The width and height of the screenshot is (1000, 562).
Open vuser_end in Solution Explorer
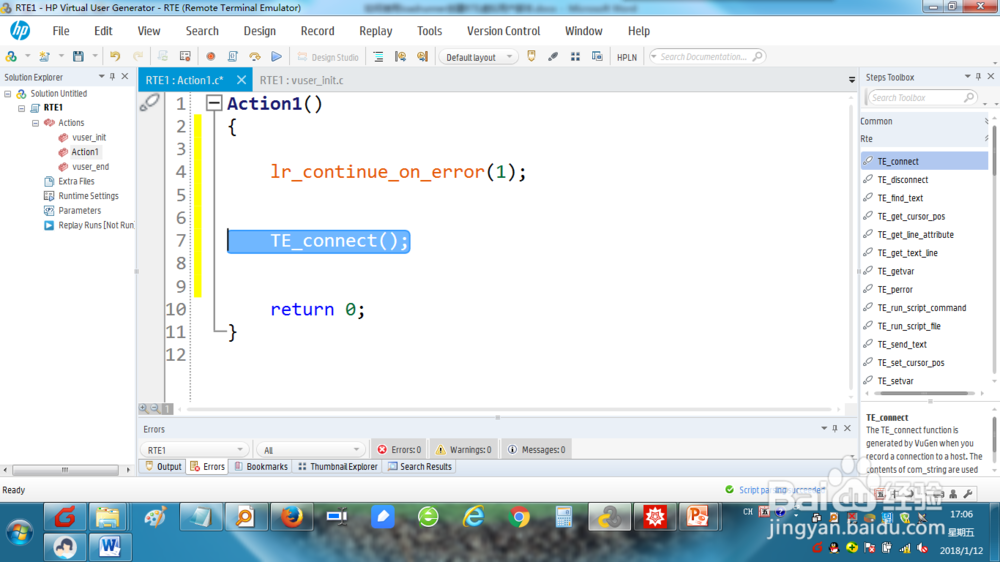tap(90, 166)
